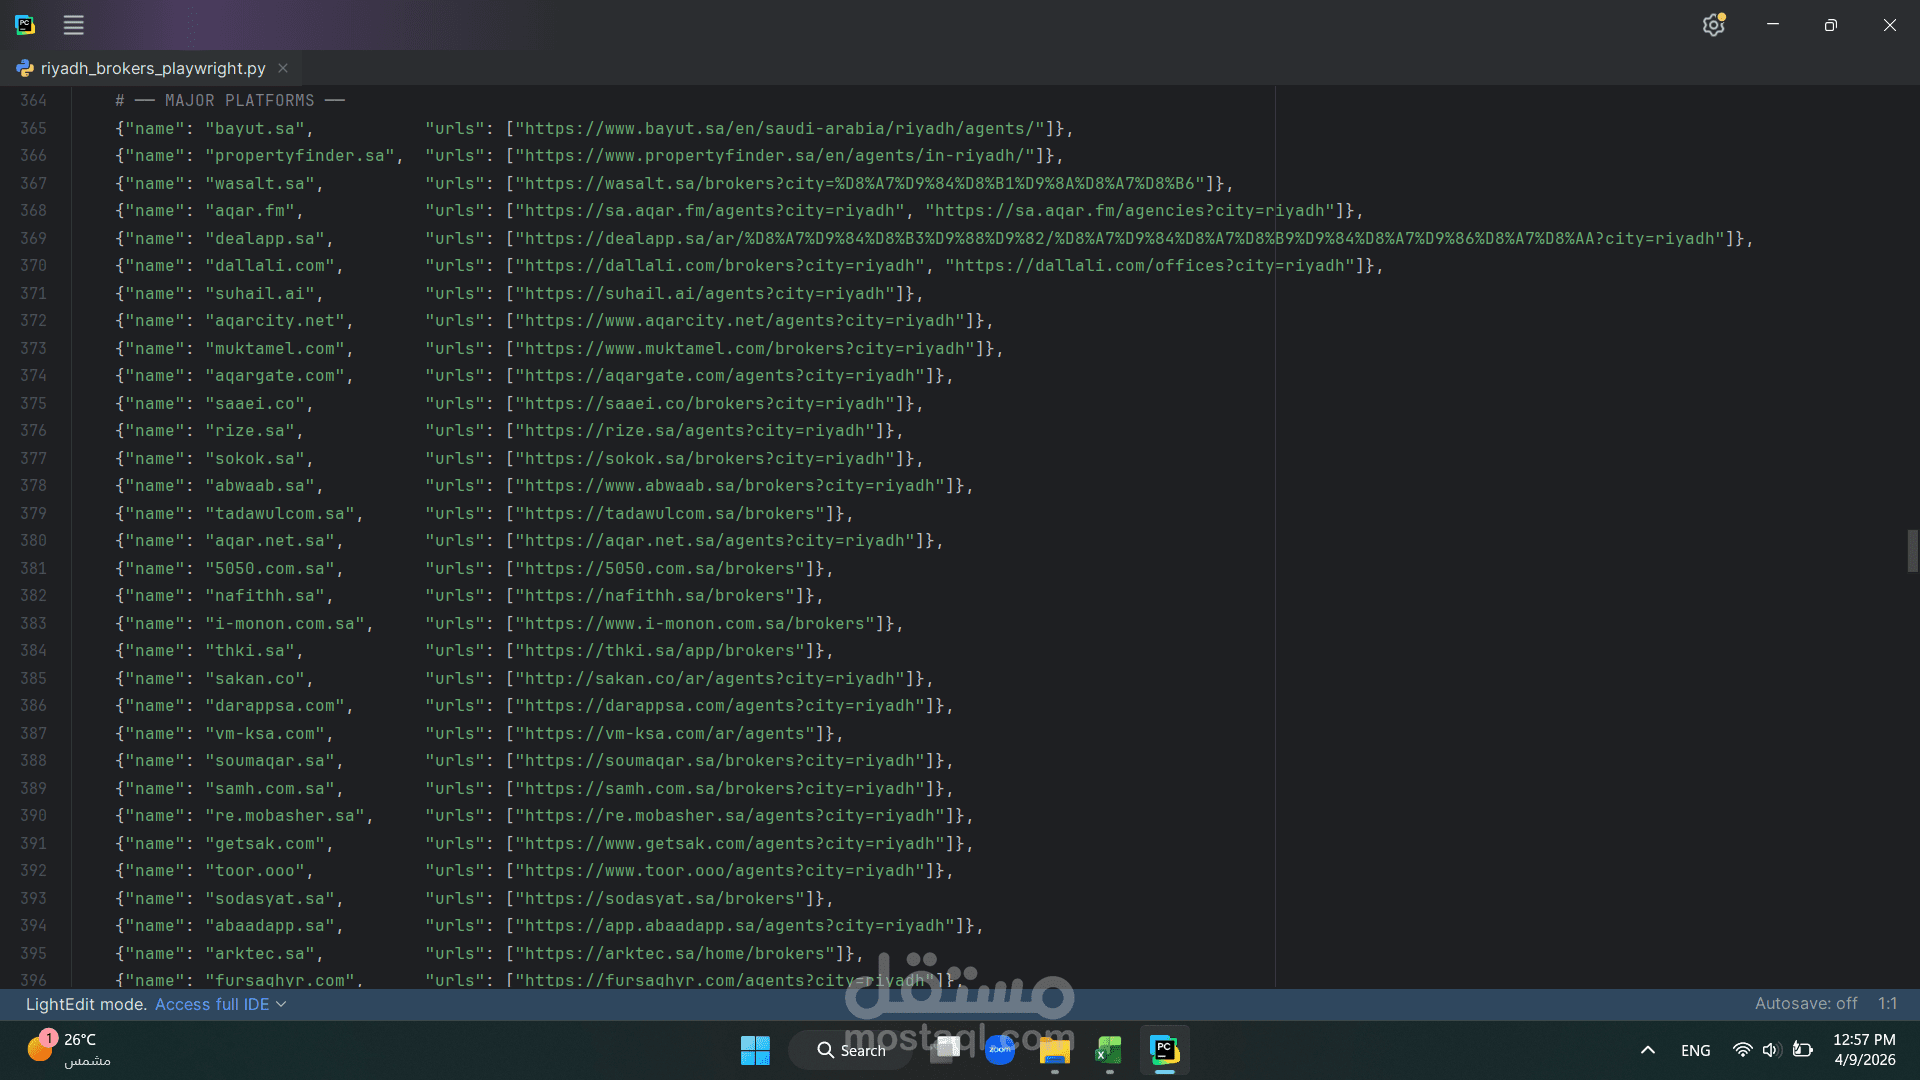
Task: Open Excel from the taskbar
Action: pyautogui.click(x=1109, y=1050)
